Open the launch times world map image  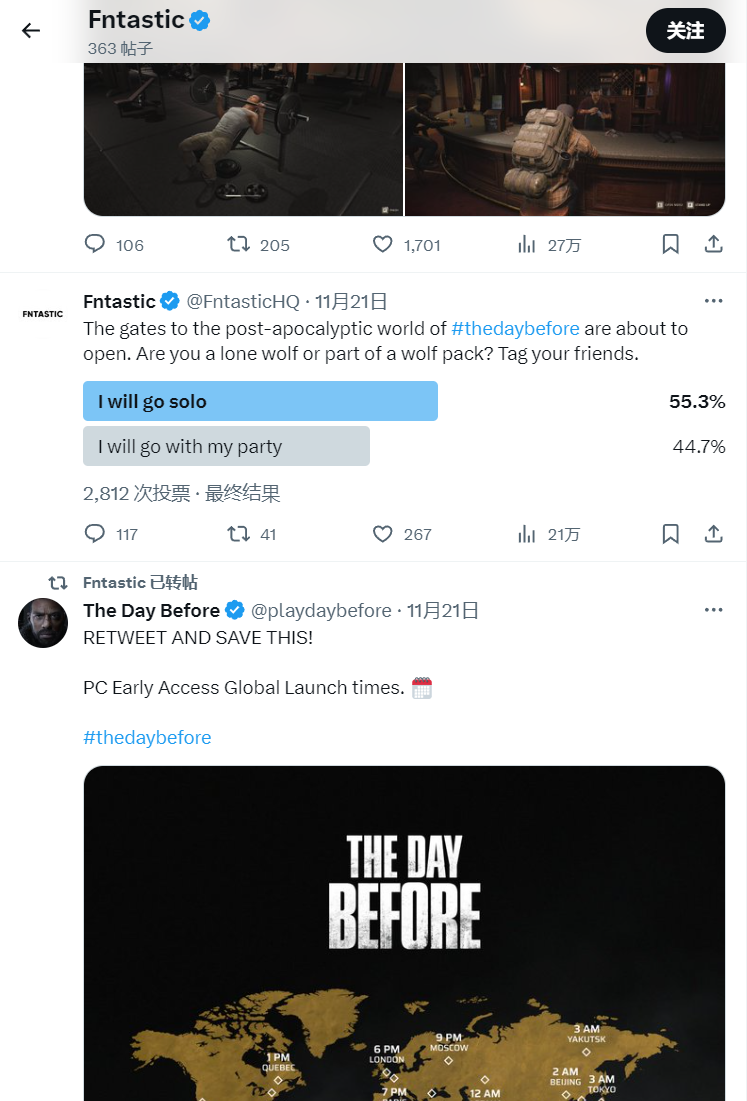click(404, 932)
